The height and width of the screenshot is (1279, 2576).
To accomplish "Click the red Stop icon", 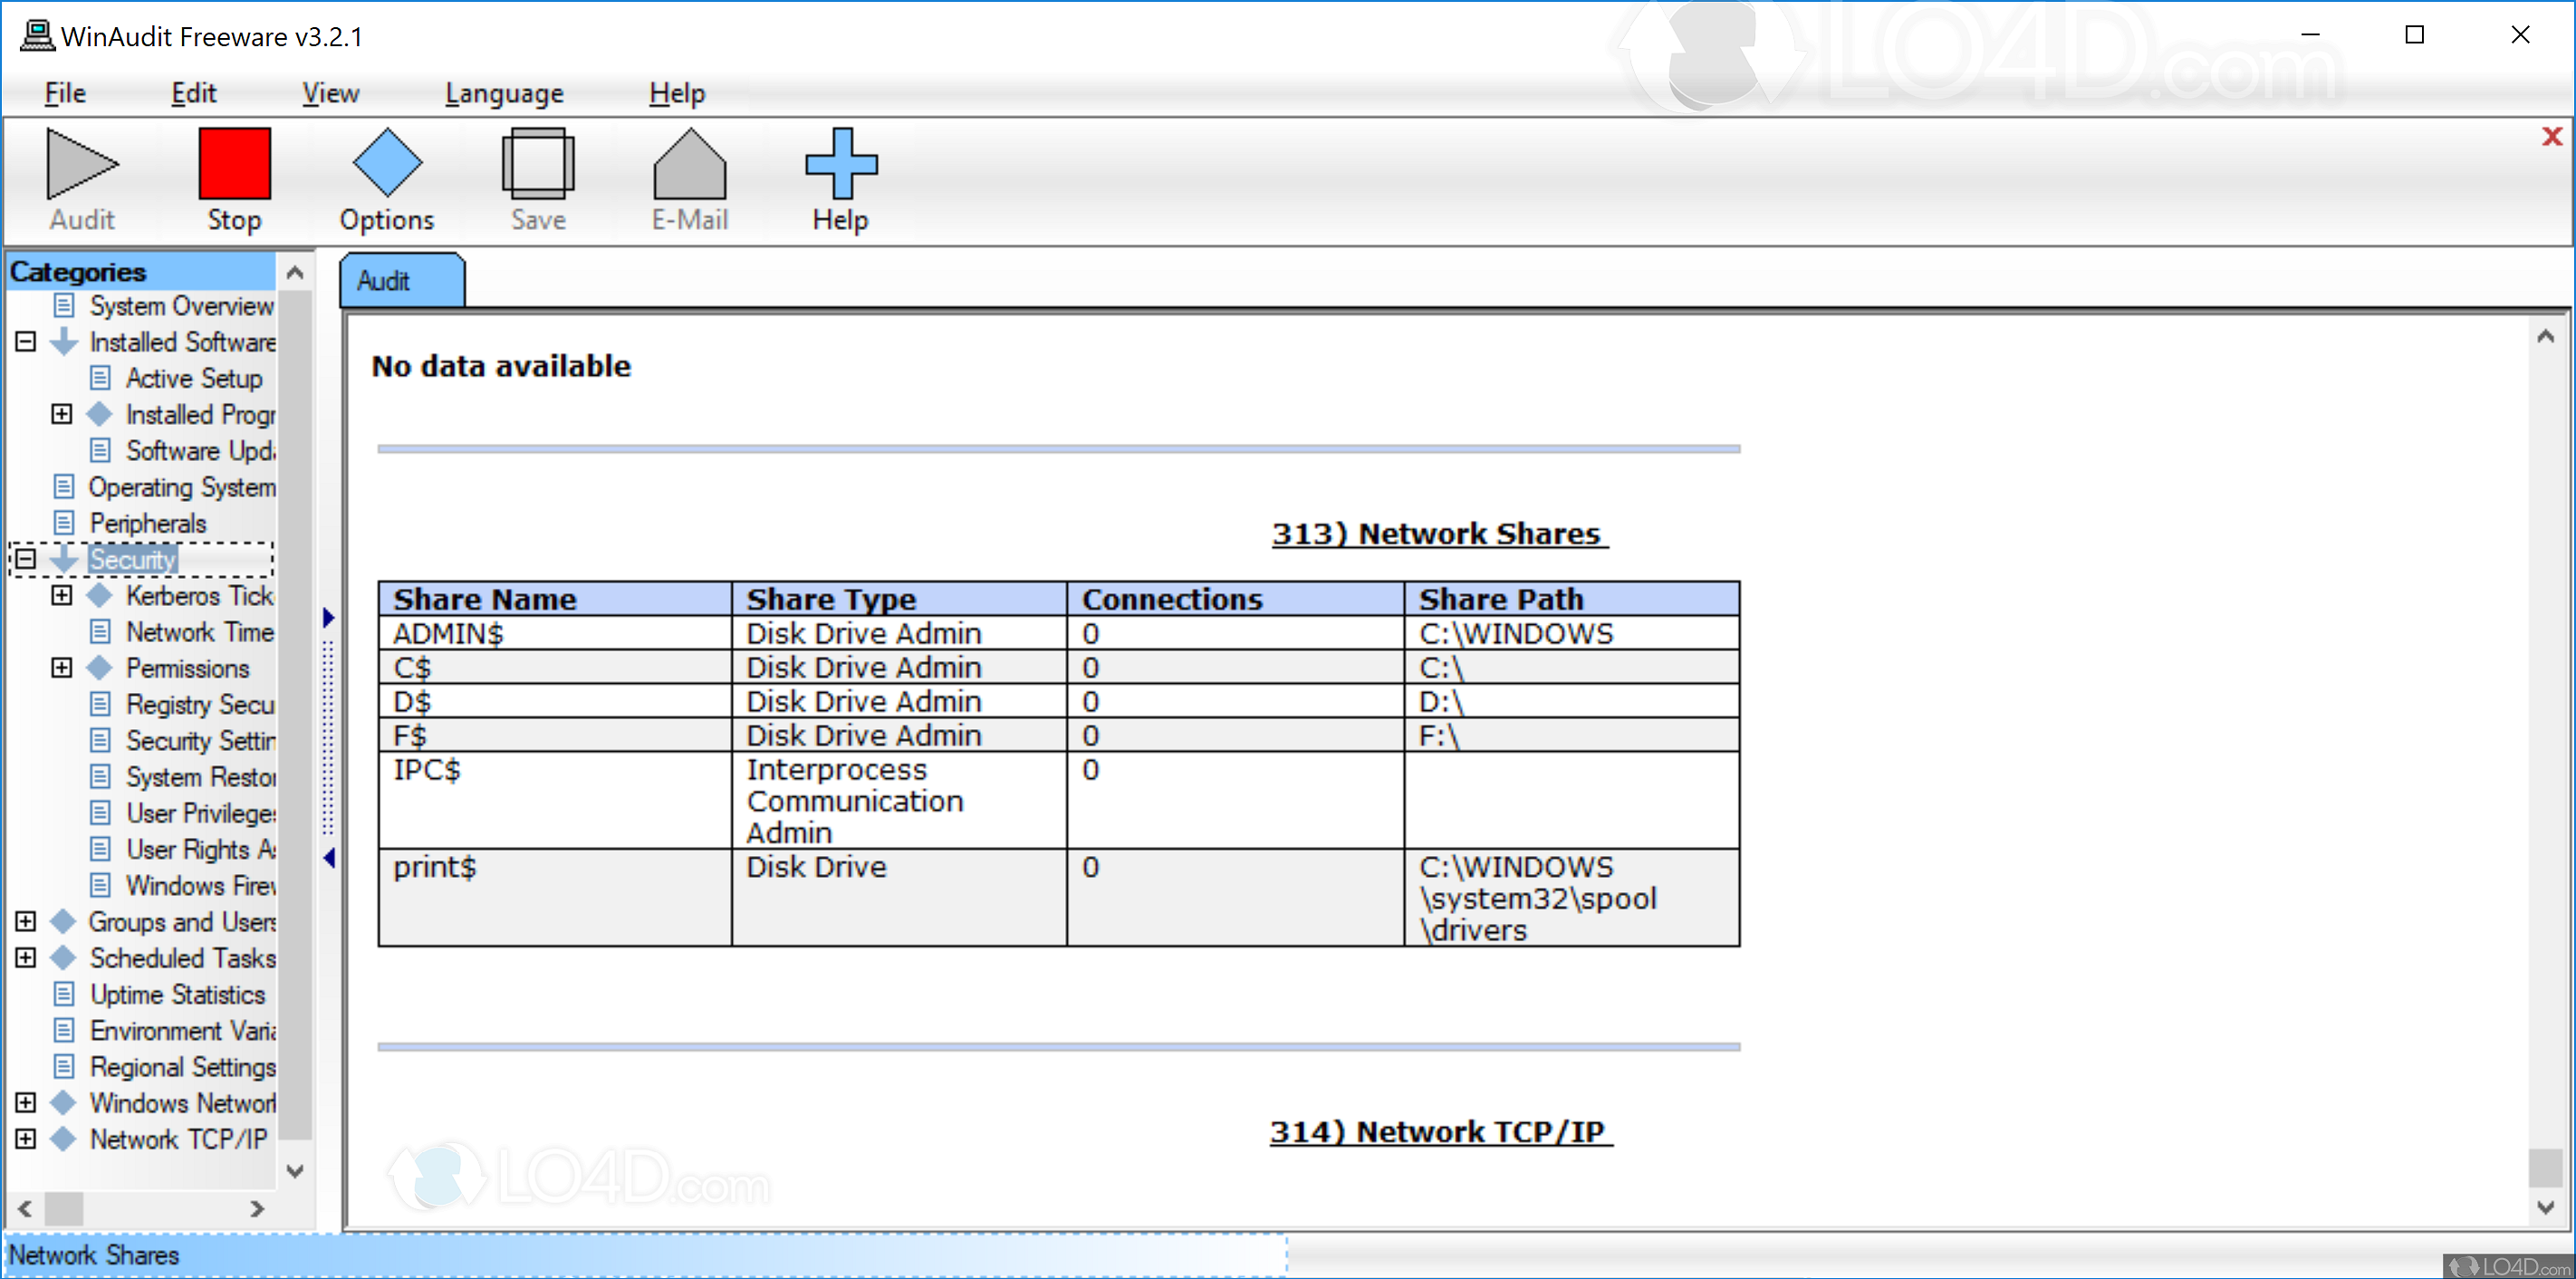I will pos(234,165).
